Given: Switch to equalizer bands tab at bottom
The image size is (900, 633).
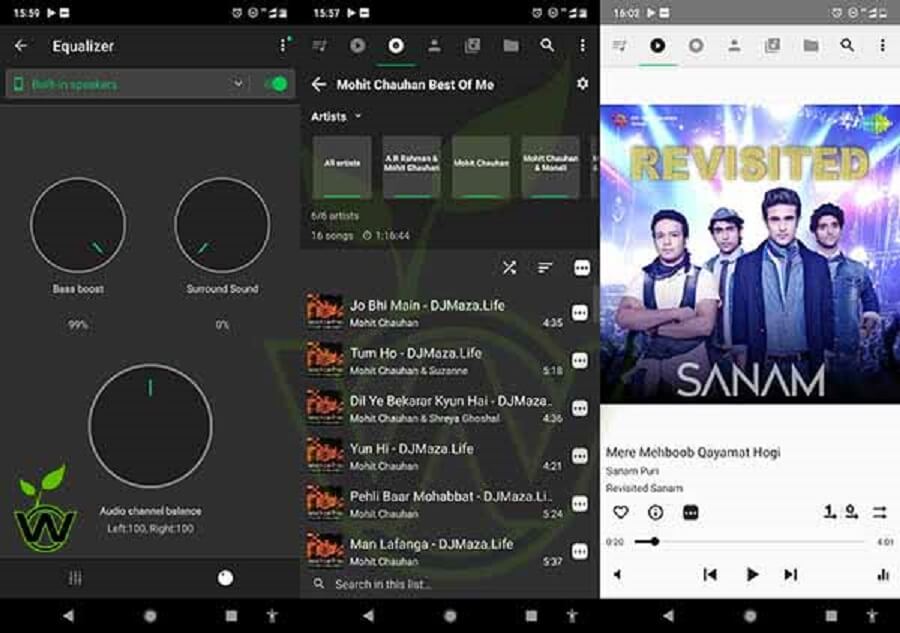Looking at the screenshot, I should point(75,578).
